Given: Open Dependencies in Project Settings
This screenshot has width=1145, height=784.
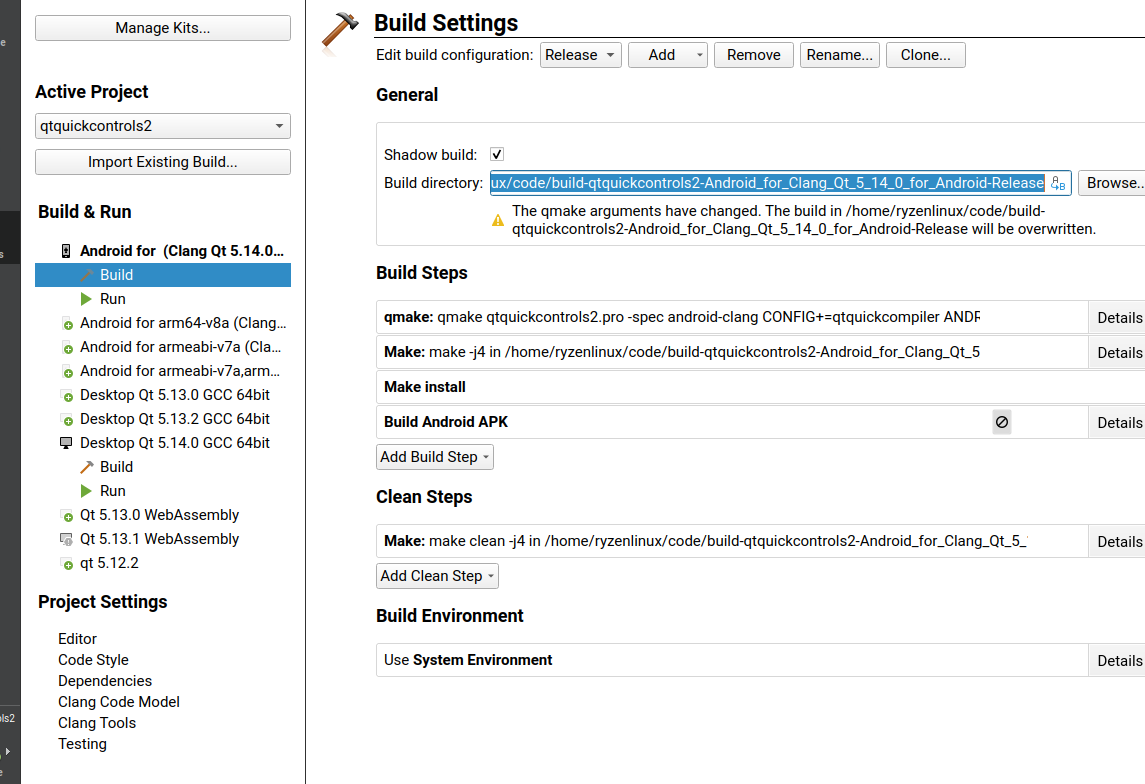Looking at the screenshot, I should pyautogui.click(x=105, y=681).
